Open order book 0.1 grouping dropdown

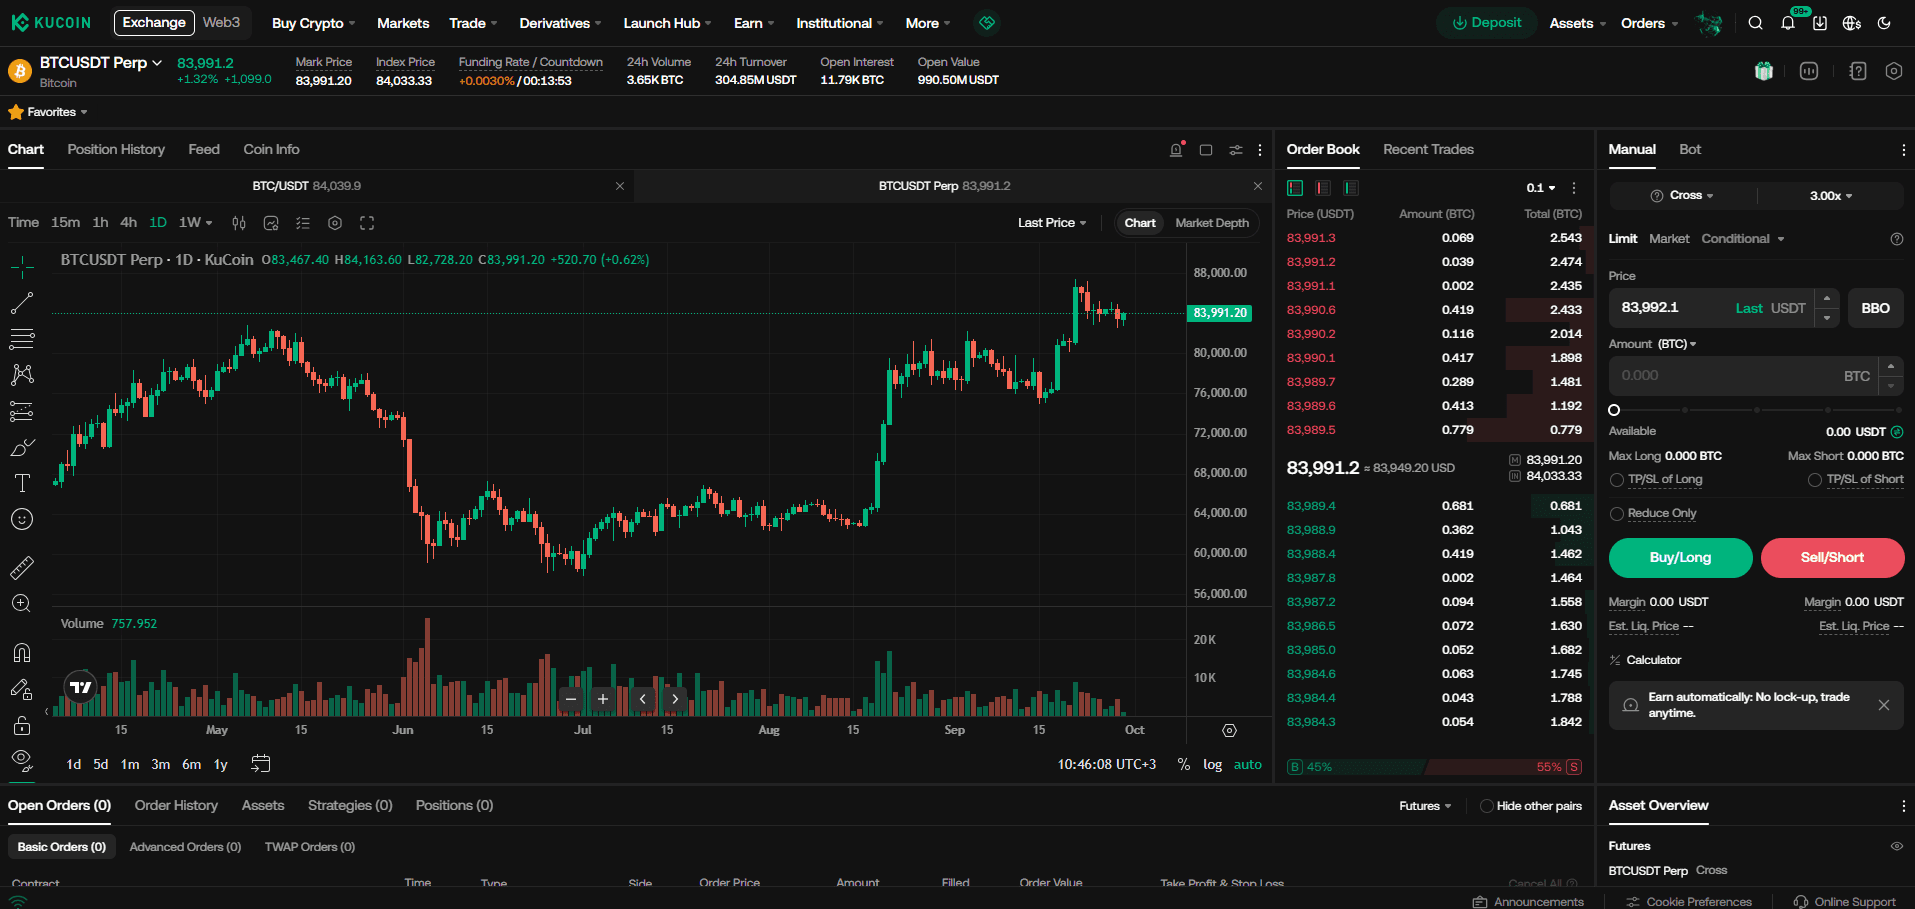pyautogui.click(x=1541, y=188)
